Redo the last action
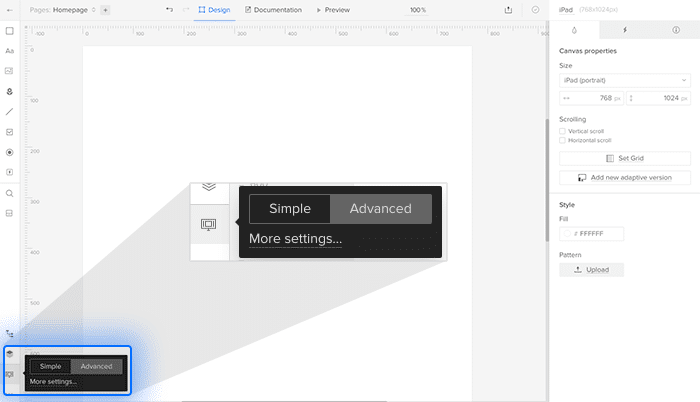700x402 pixels. tap(186, 9)
